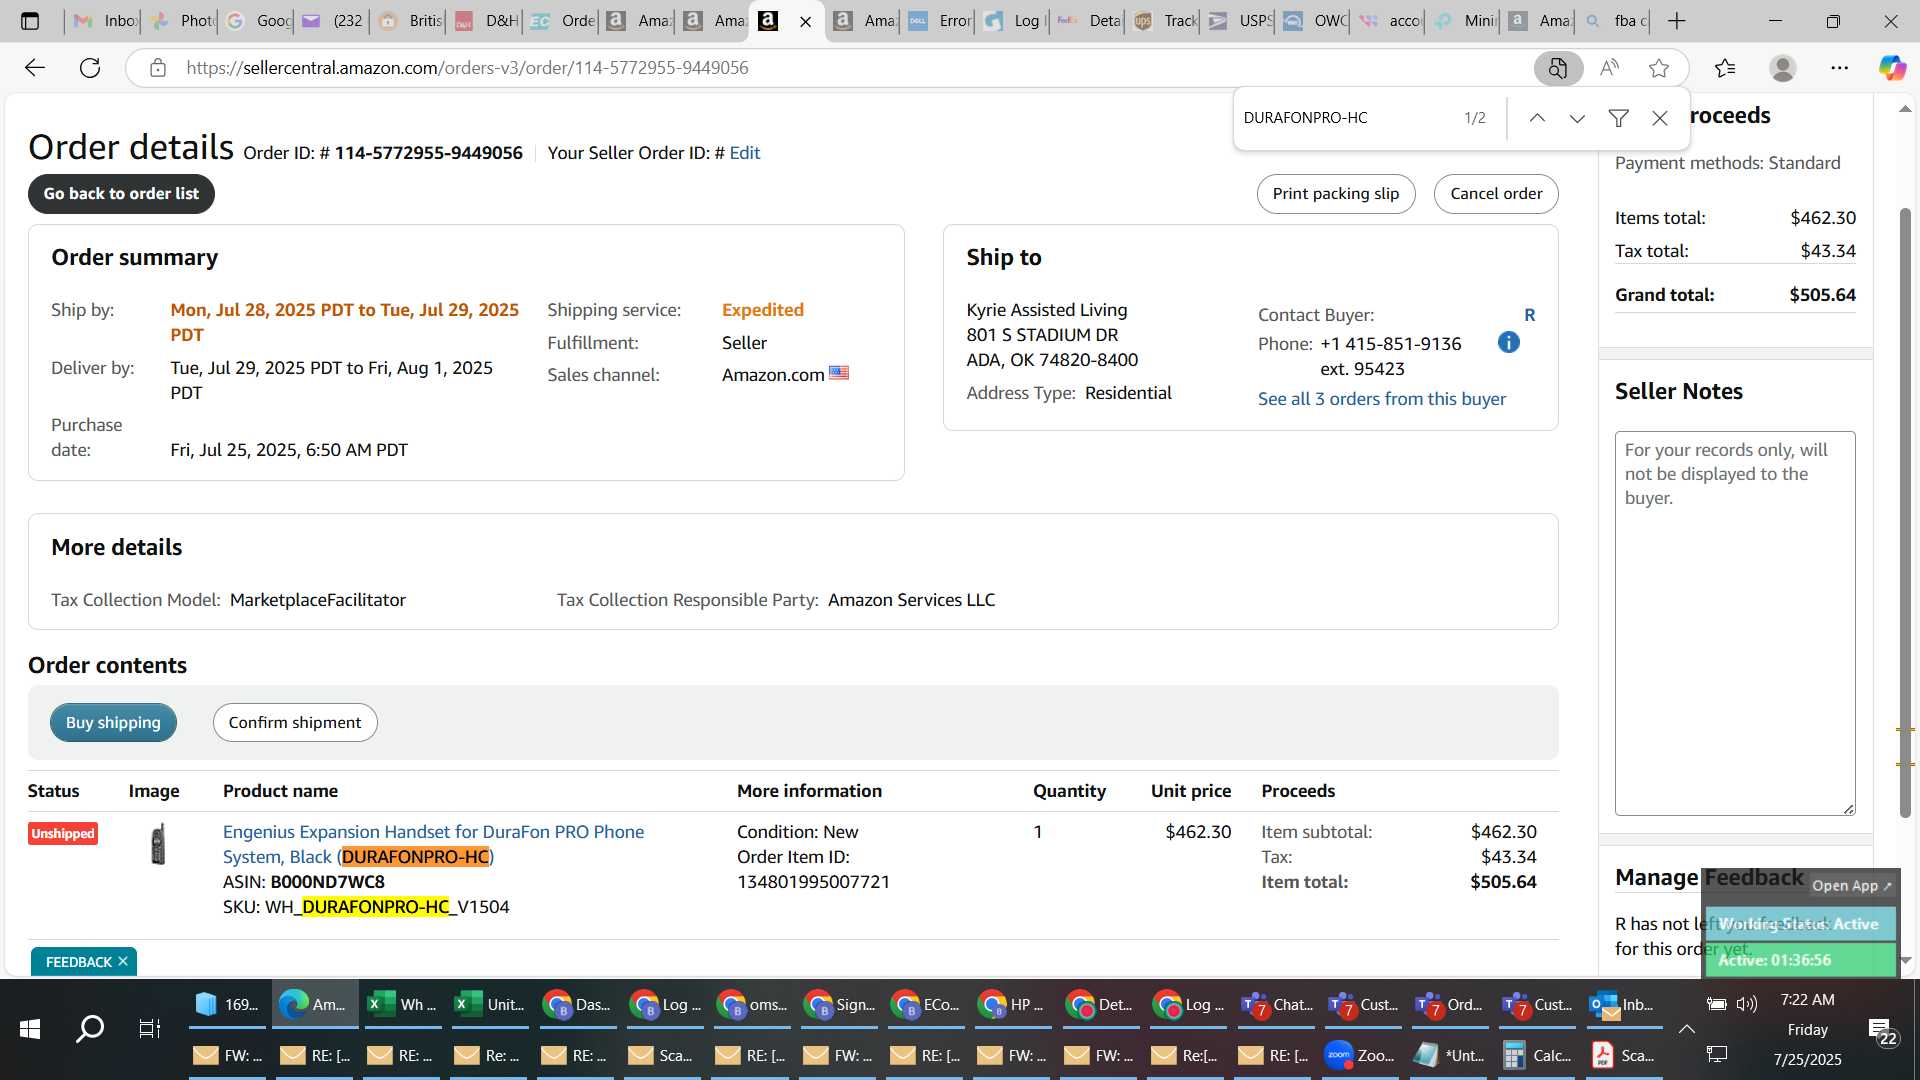
Task: Go to next find result
Action: pos(1577,118)
